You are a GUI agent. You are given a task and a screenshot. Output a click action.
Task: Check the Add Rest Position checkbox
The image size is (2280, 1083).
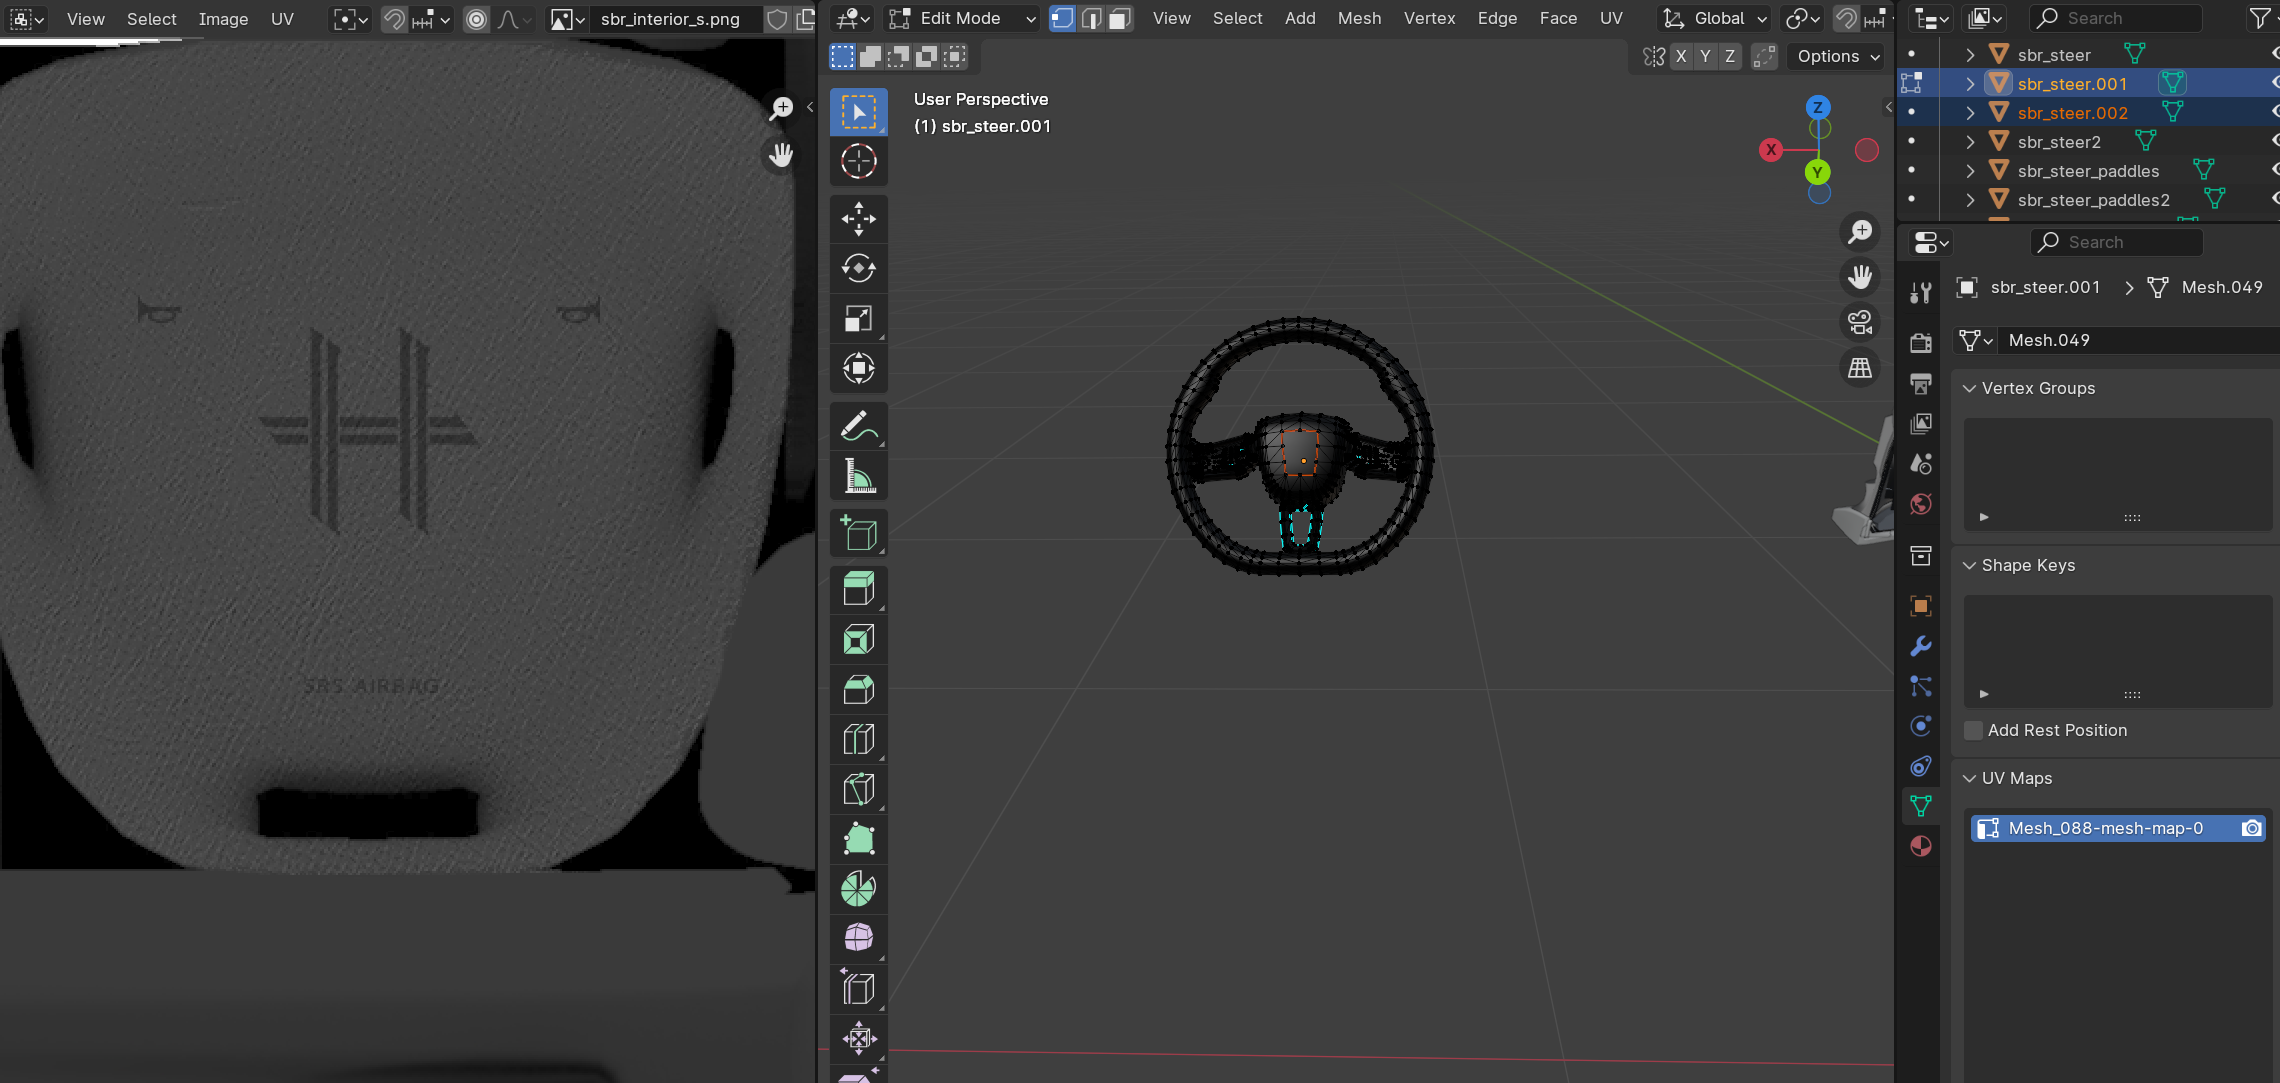coord(1973,730)
